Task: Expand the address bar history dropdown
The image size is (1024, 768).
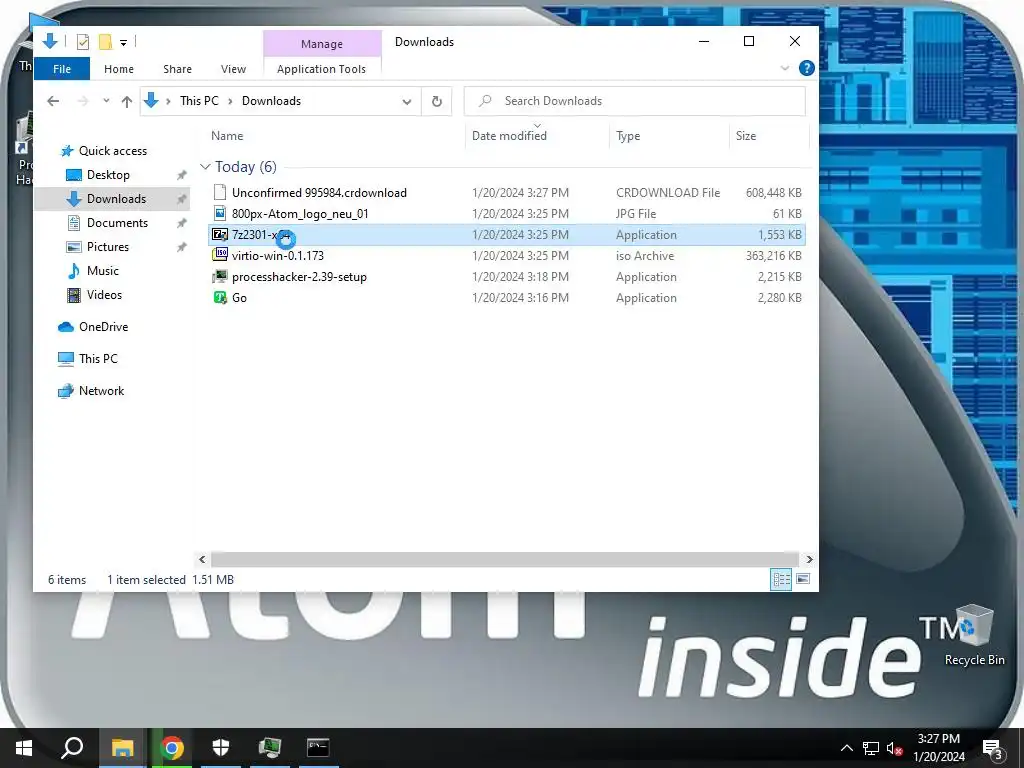Action: coord(407,102)
